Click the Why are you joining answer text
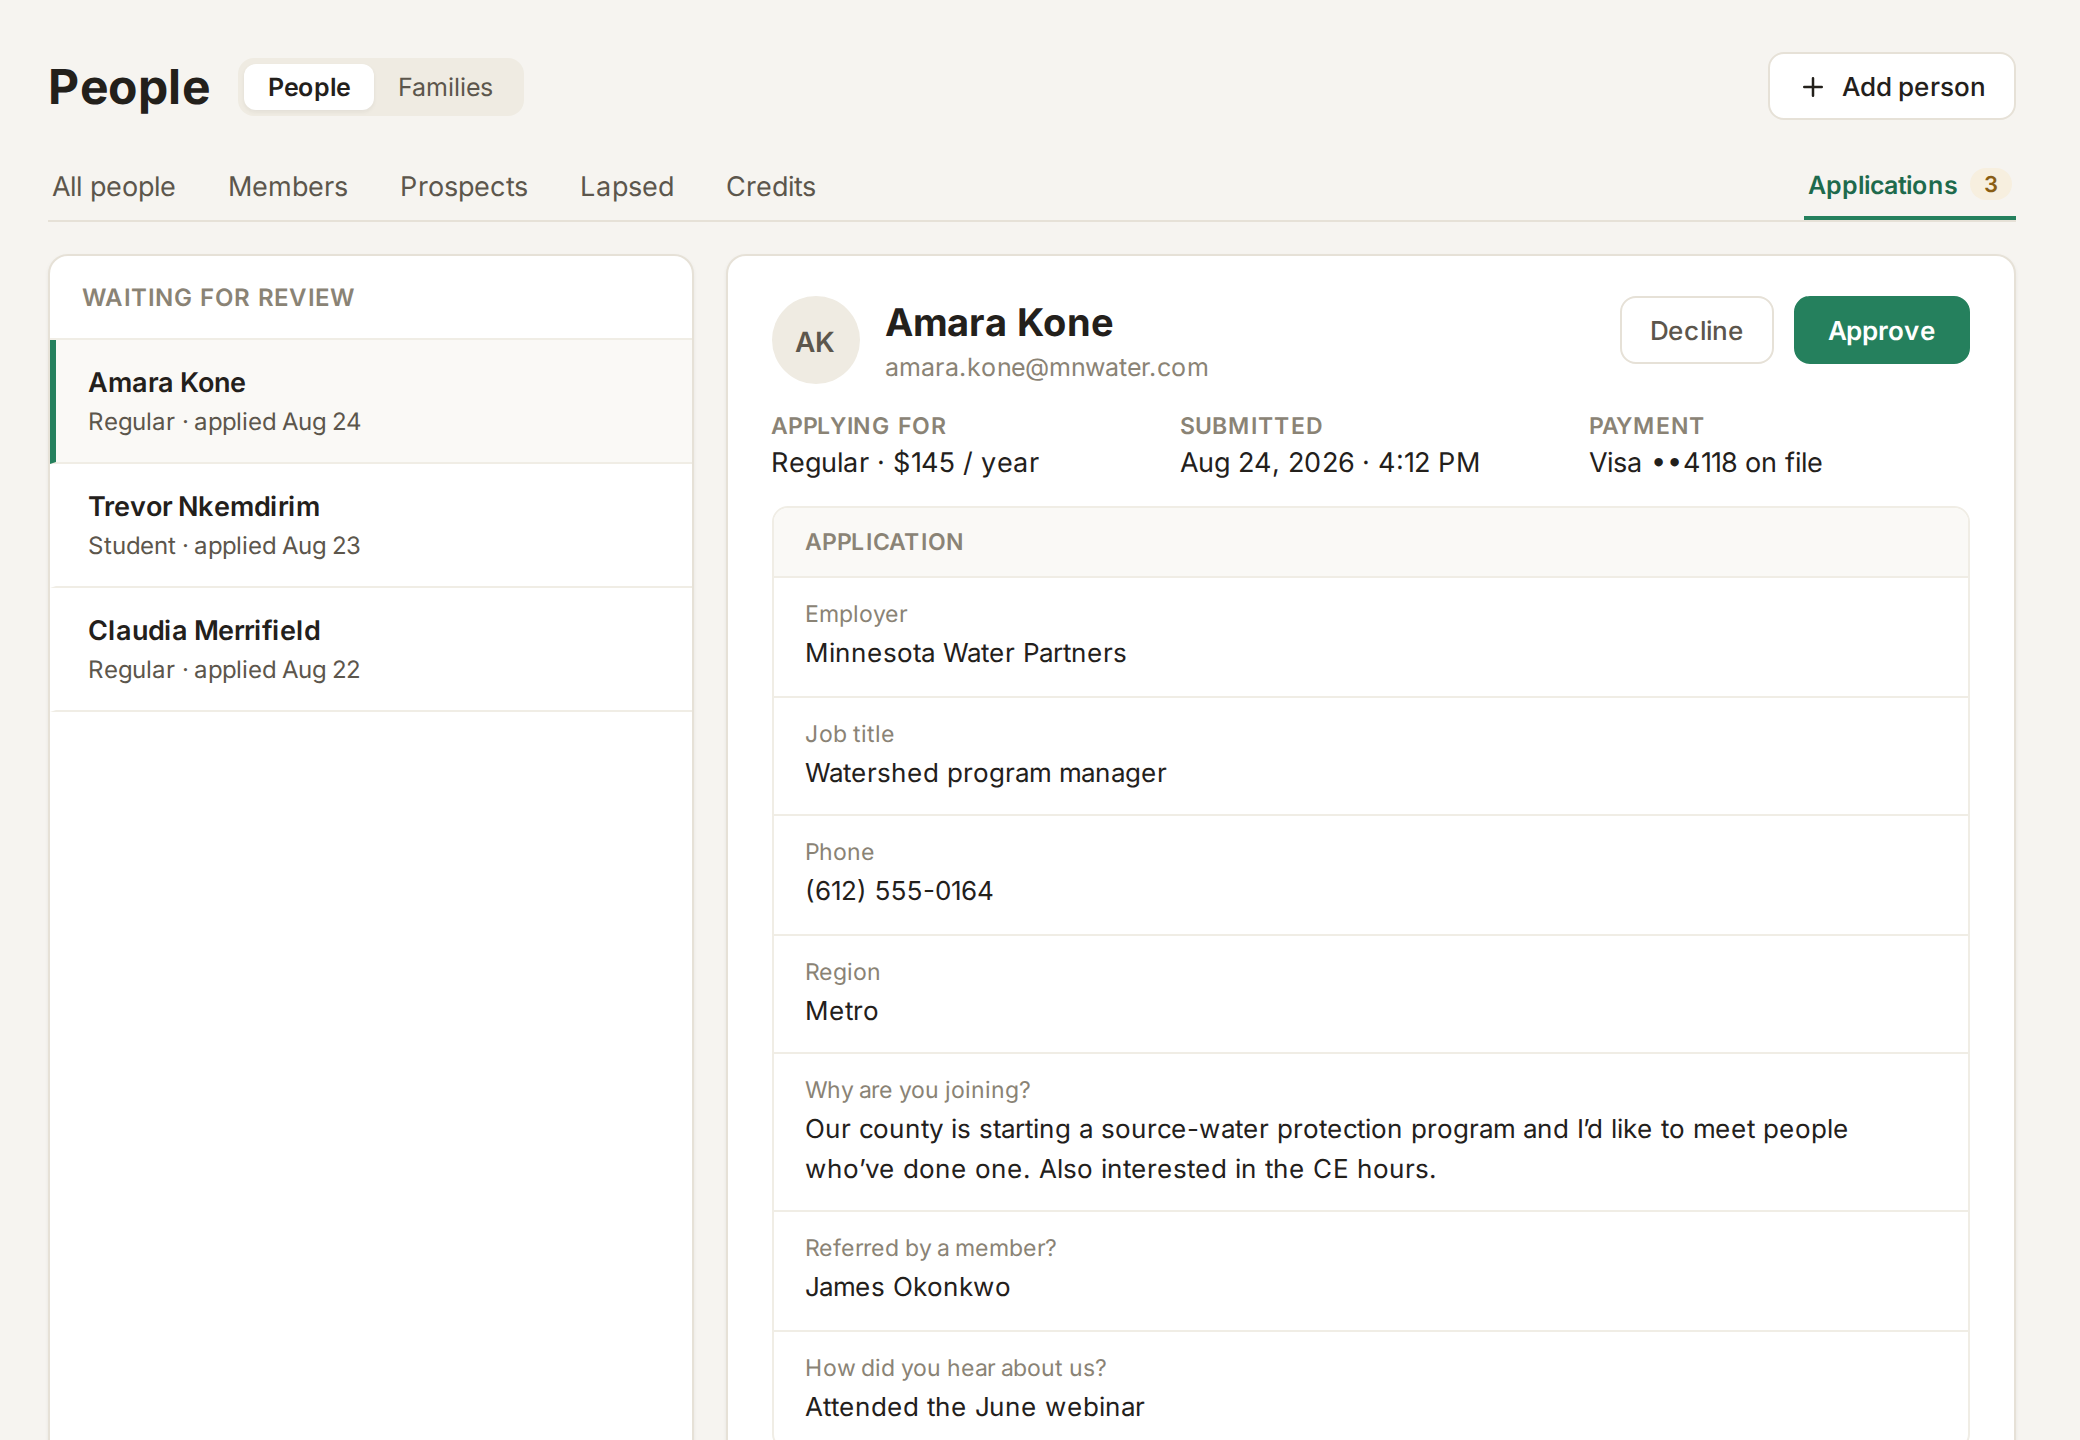This screenshot has width=2080, height=1440. click(1326, 1149)
